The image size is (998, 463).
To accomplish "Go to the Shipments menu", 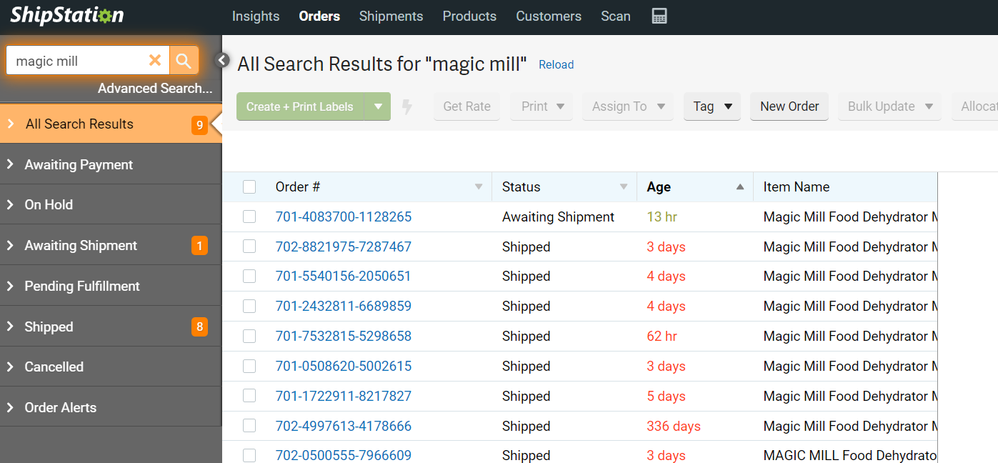I will pyautogui.click(x=391, y=16).
